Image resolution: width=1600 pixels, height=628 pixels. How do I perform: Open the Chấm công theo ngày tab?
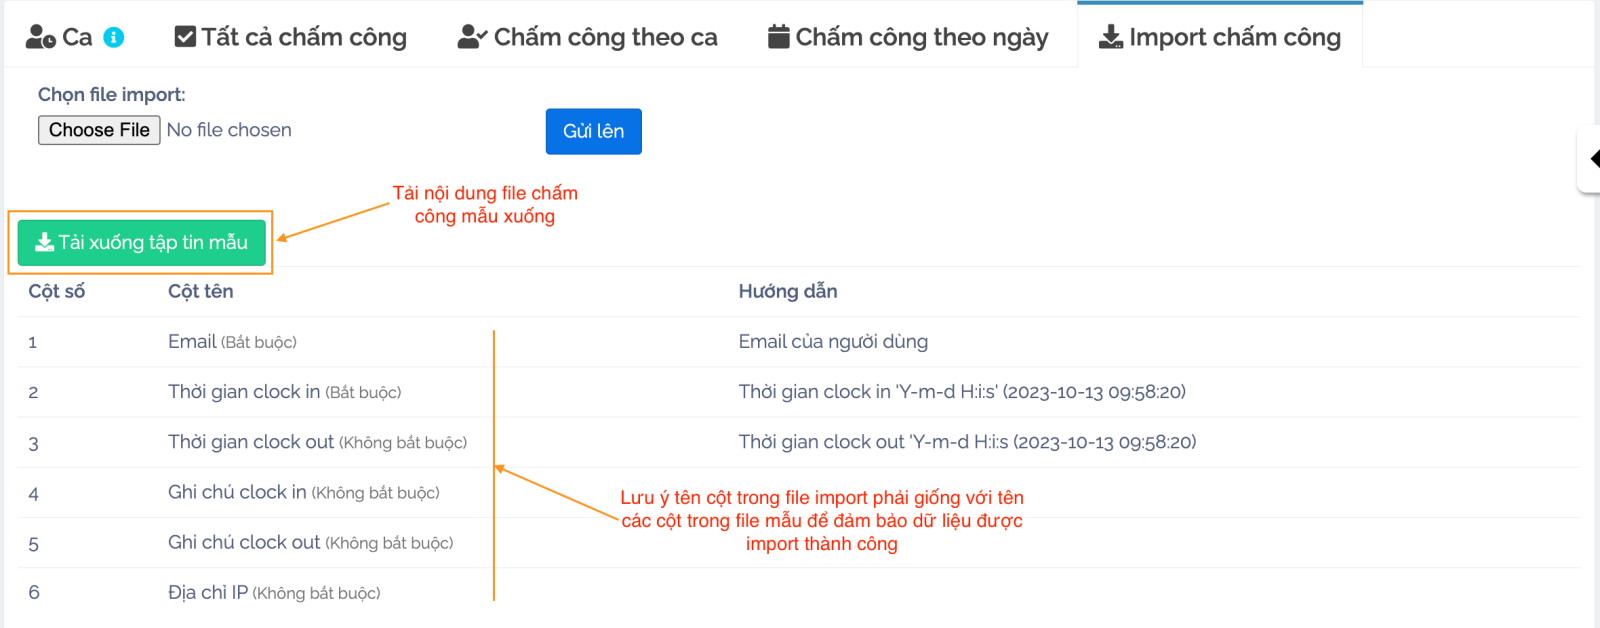point(921,37)
